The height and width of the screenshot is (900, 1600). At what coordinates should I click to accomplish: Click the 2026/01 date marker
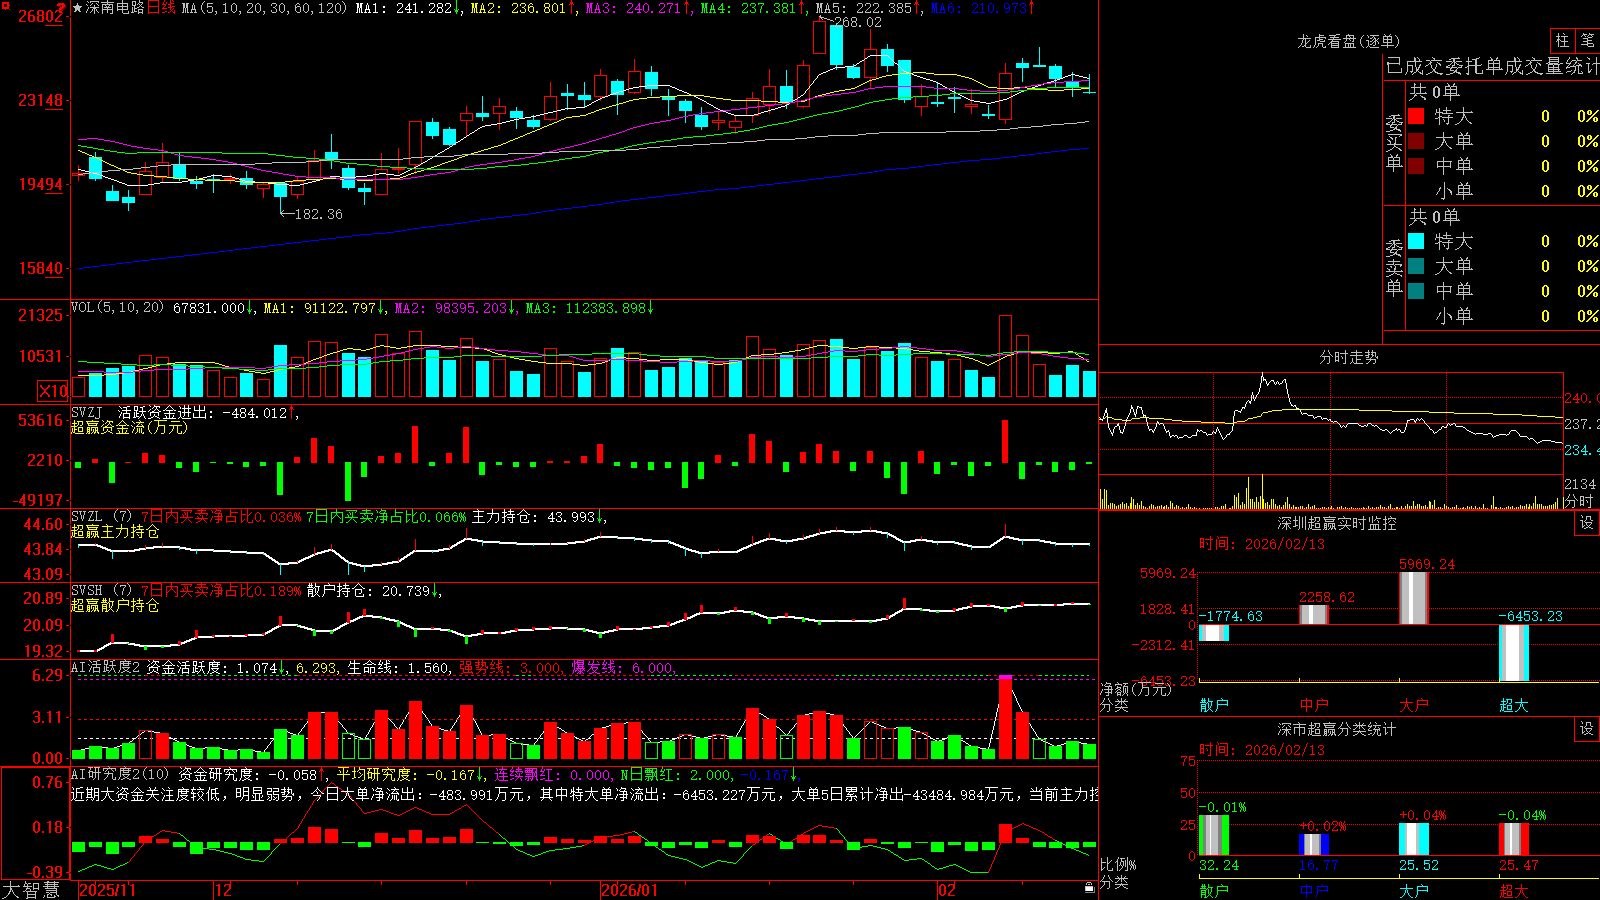pos(629,890)
